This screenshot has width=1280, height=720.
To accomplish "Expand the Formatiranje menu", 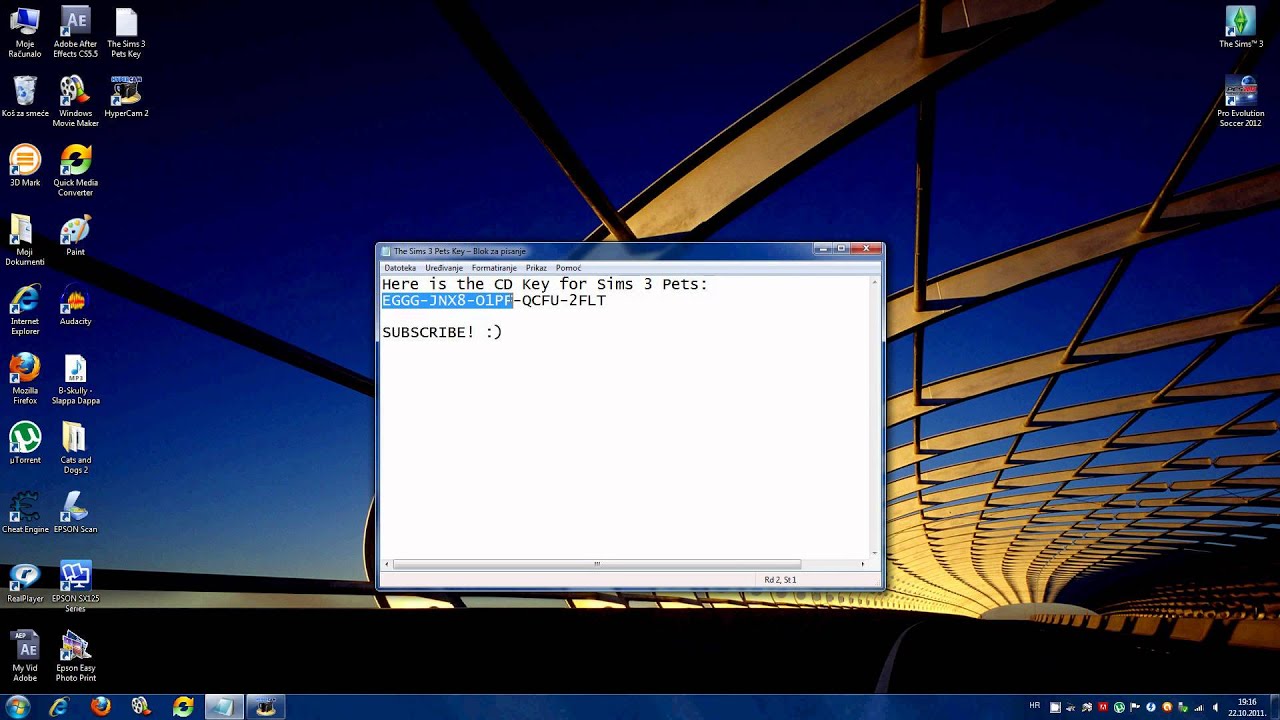I will tap(494, 268).
